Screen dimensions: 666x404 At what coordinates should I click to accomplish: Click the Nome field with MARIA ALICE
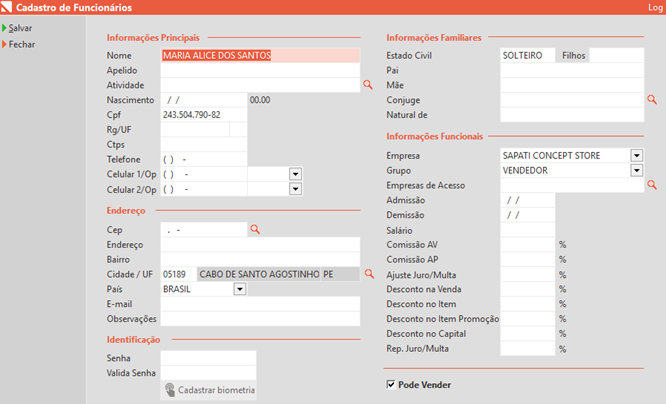pos(260,56)
